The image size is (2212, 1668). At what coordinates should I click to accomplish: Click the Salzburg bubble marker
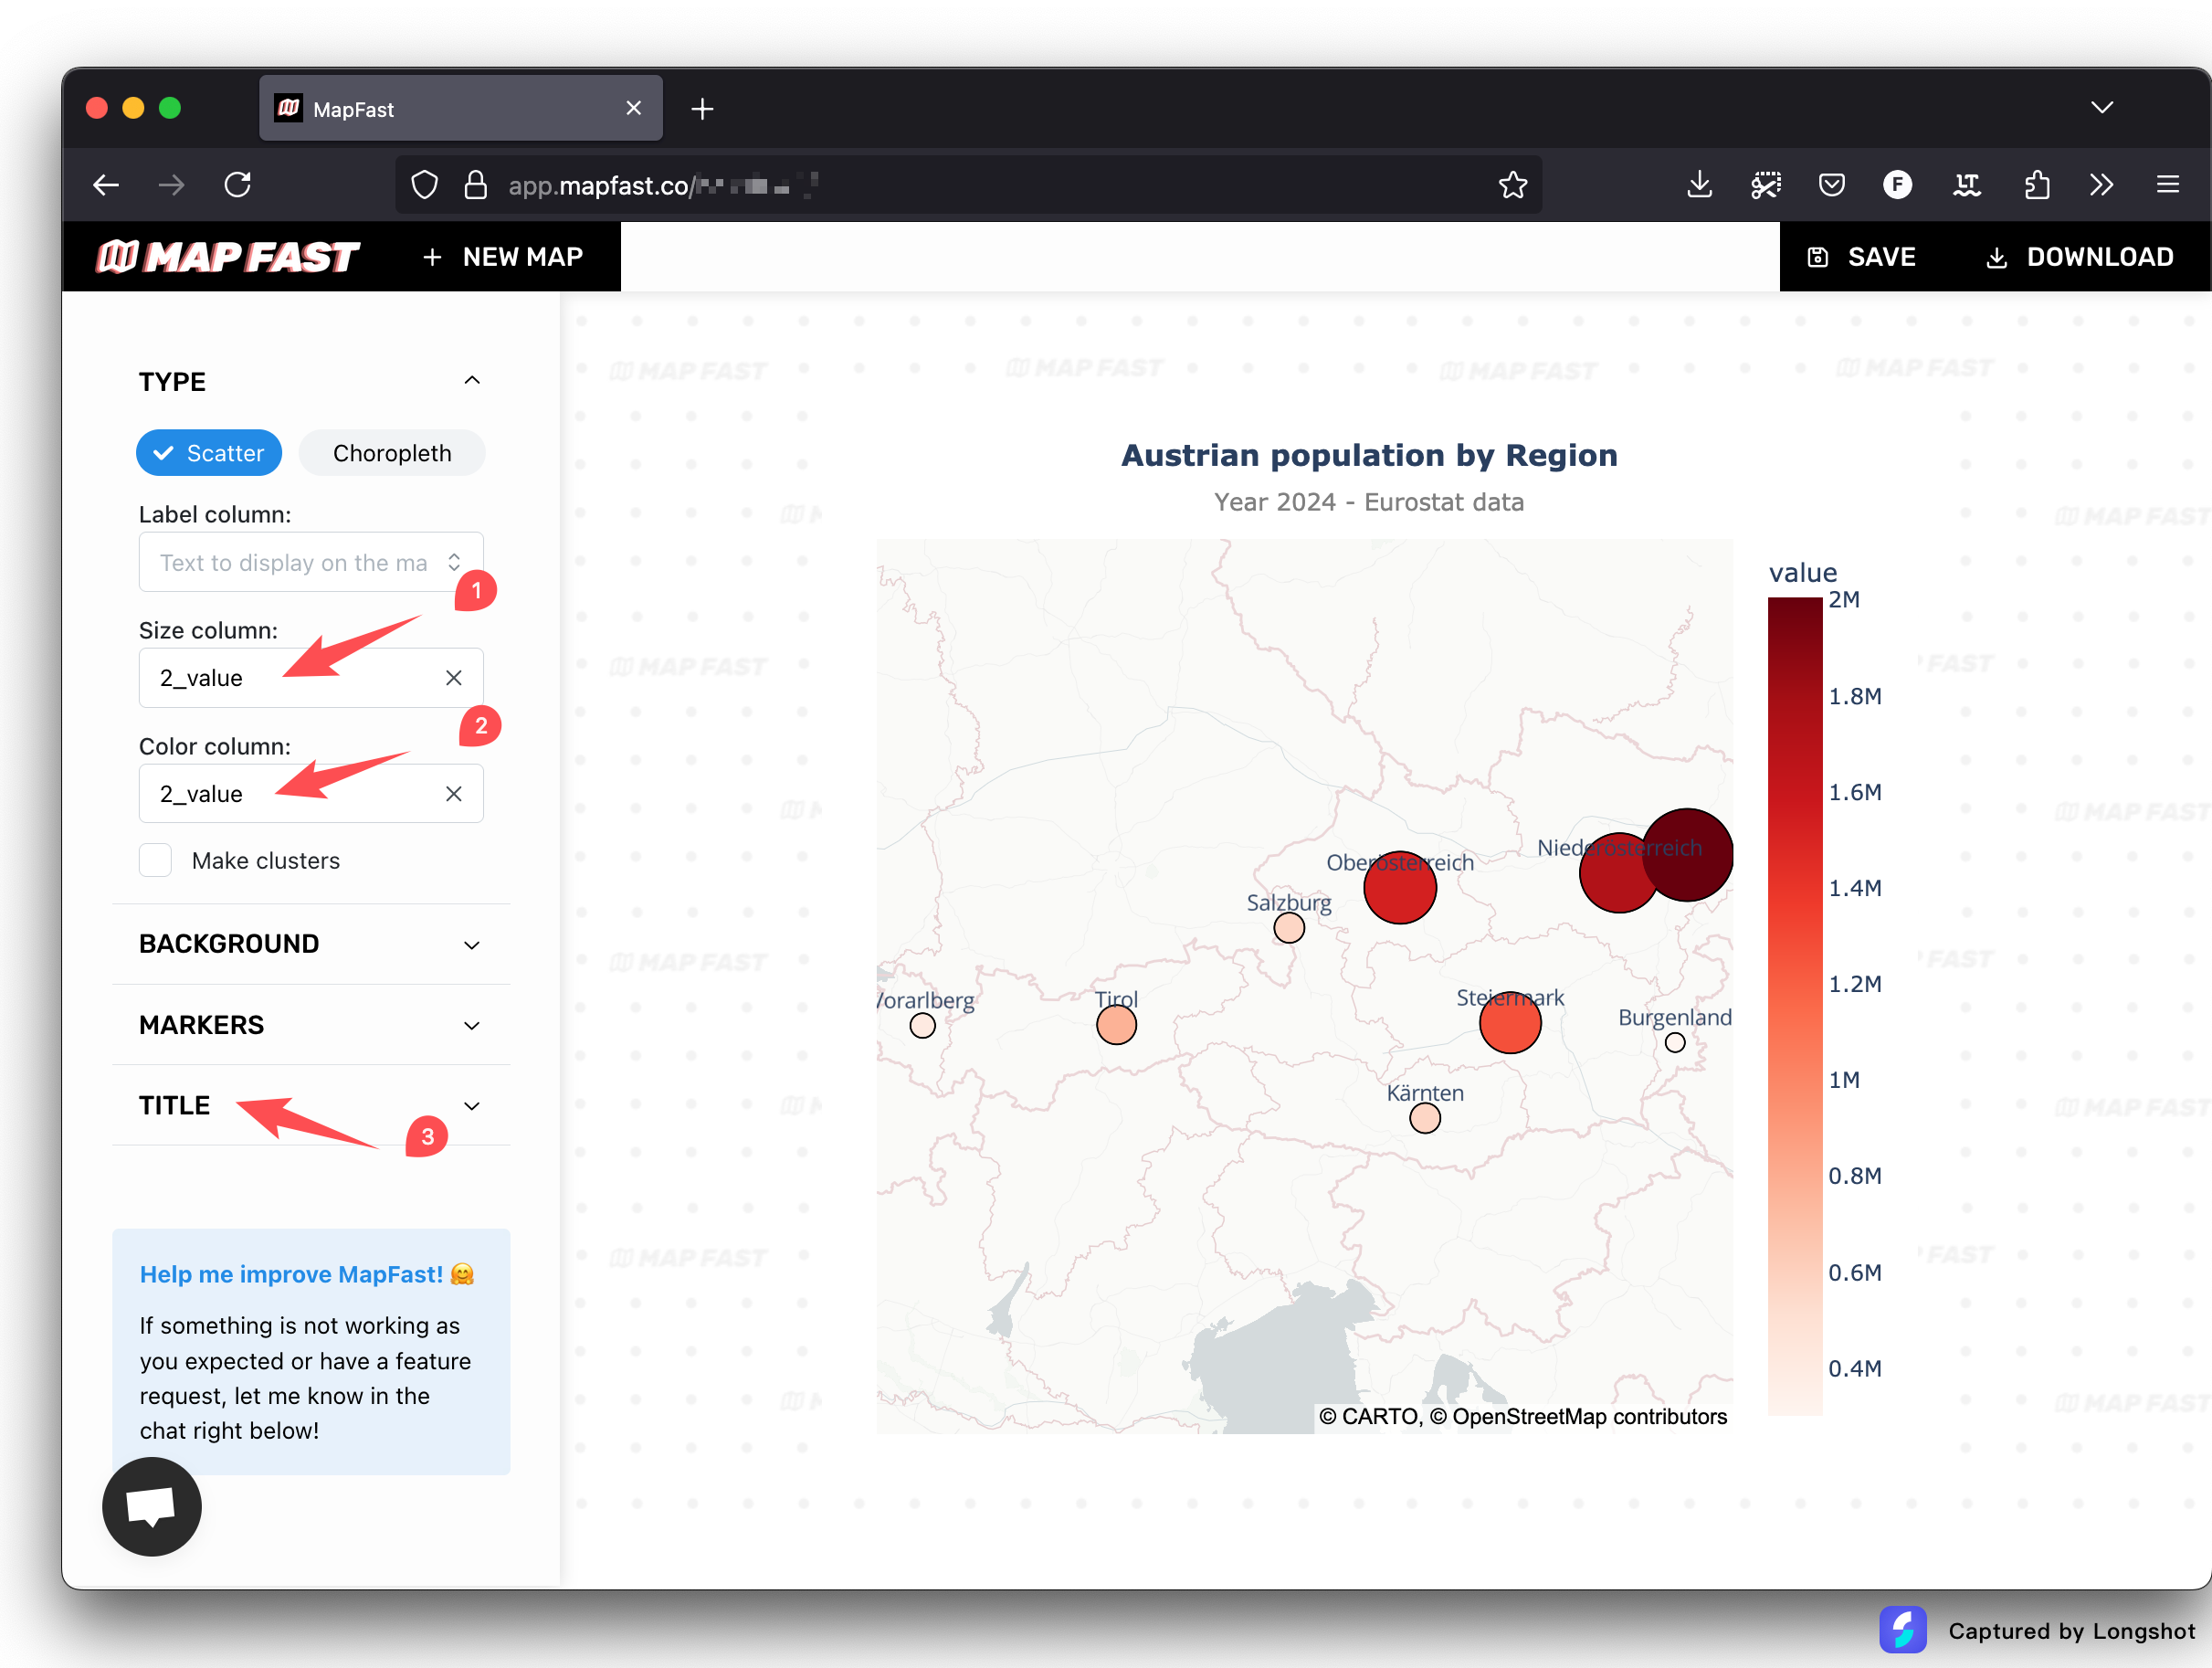1289,928
